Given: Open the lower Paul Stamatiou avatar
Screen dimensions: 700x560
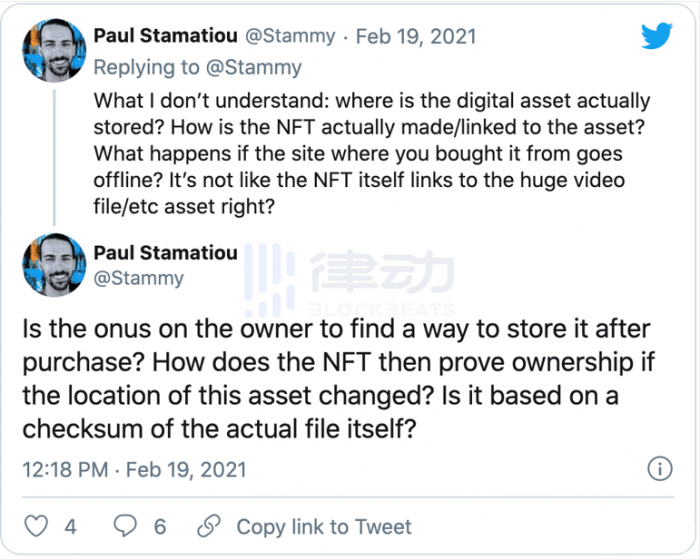Looking at the screenshot, I should [x=54, y=265].
